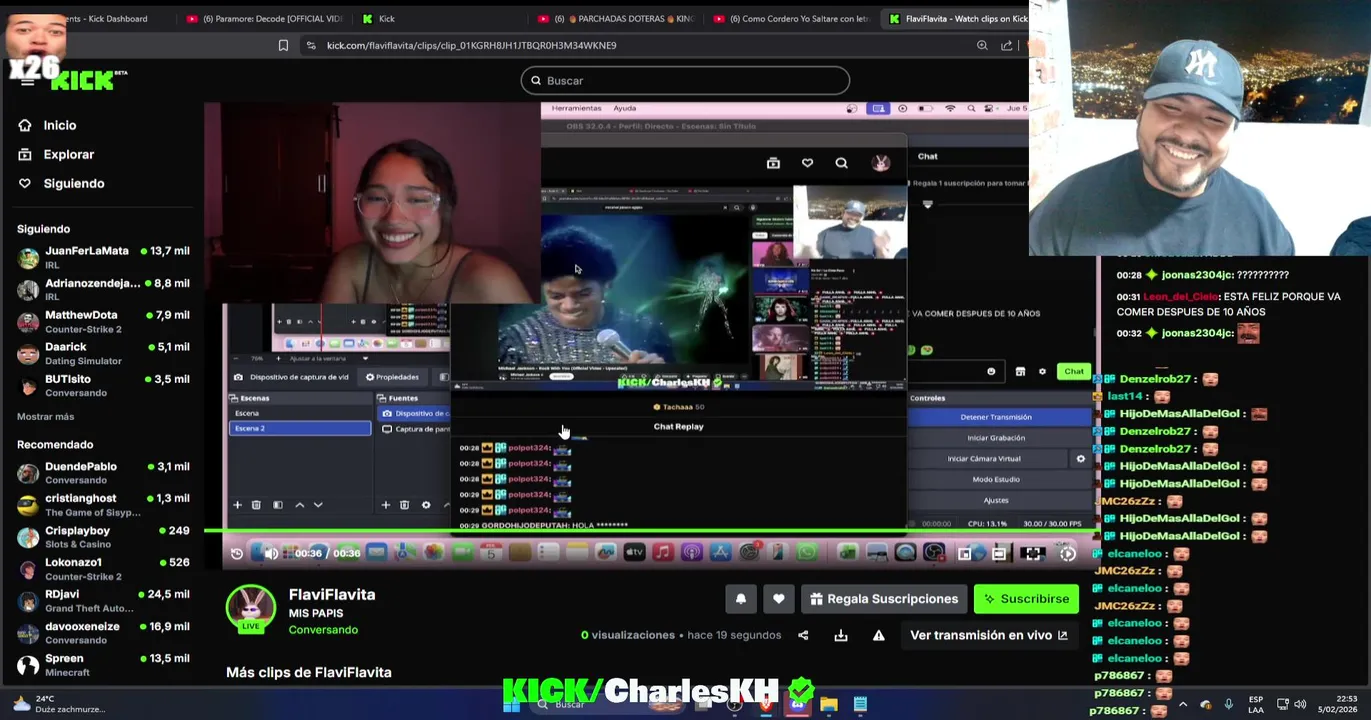
Task: Open the Adrianozendeja channel in the sidebar
Action: point(103,289)
